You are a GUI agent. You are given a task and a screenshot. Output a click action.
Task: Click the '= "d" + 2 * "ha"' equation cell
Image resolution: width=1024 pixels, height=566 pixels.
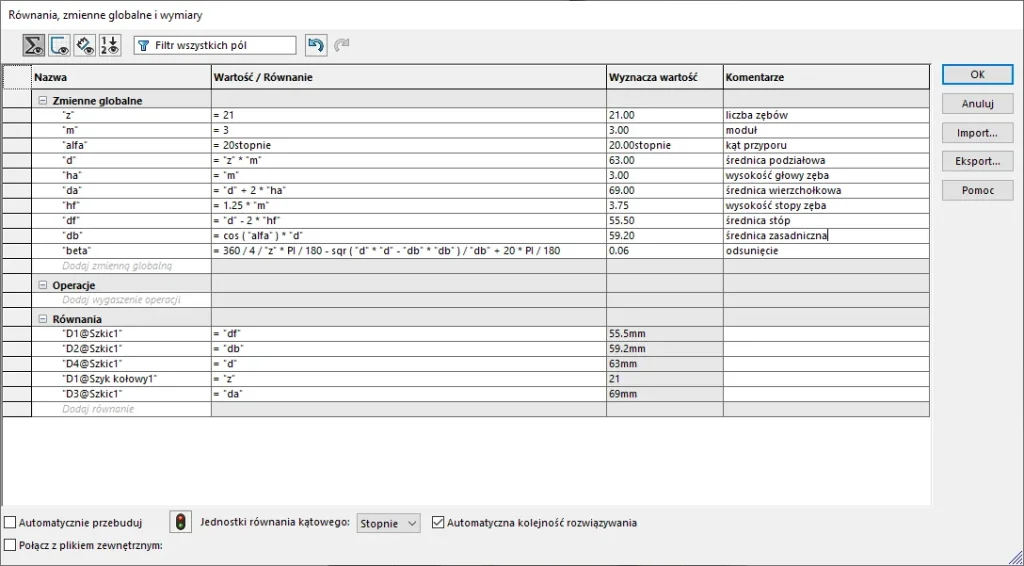click(409, 191)
